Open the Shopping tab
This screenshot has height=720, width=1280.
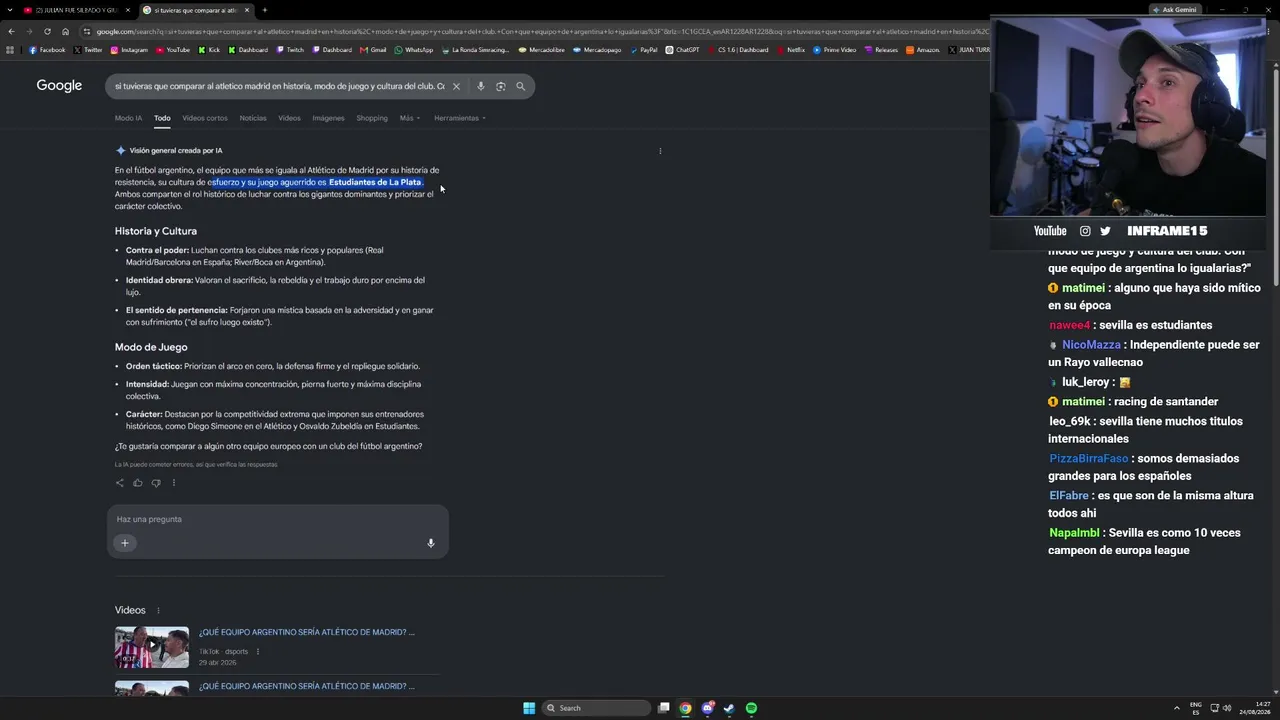[x=372, y=118]
